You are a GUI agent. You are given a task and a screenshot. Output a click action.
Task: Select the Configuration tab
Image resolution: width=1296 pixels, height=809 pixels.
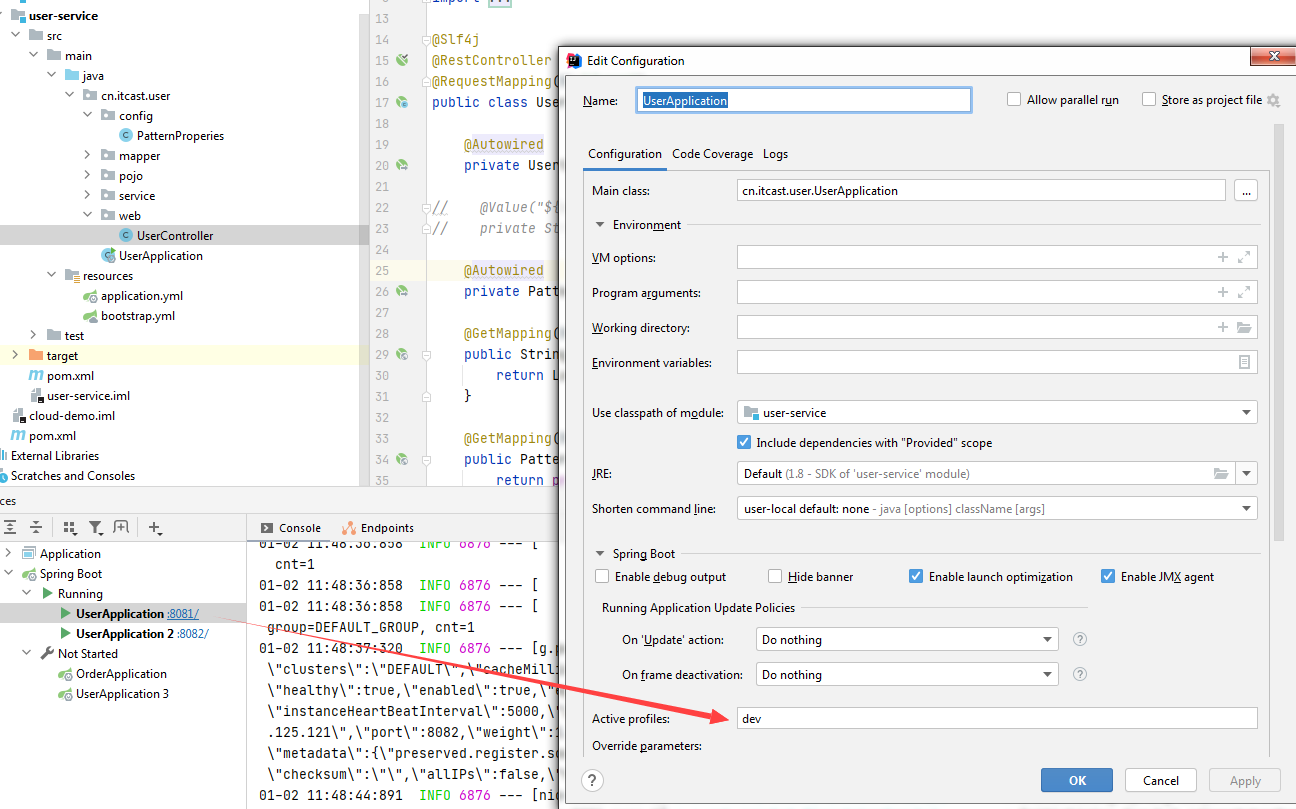coord(625,154)
